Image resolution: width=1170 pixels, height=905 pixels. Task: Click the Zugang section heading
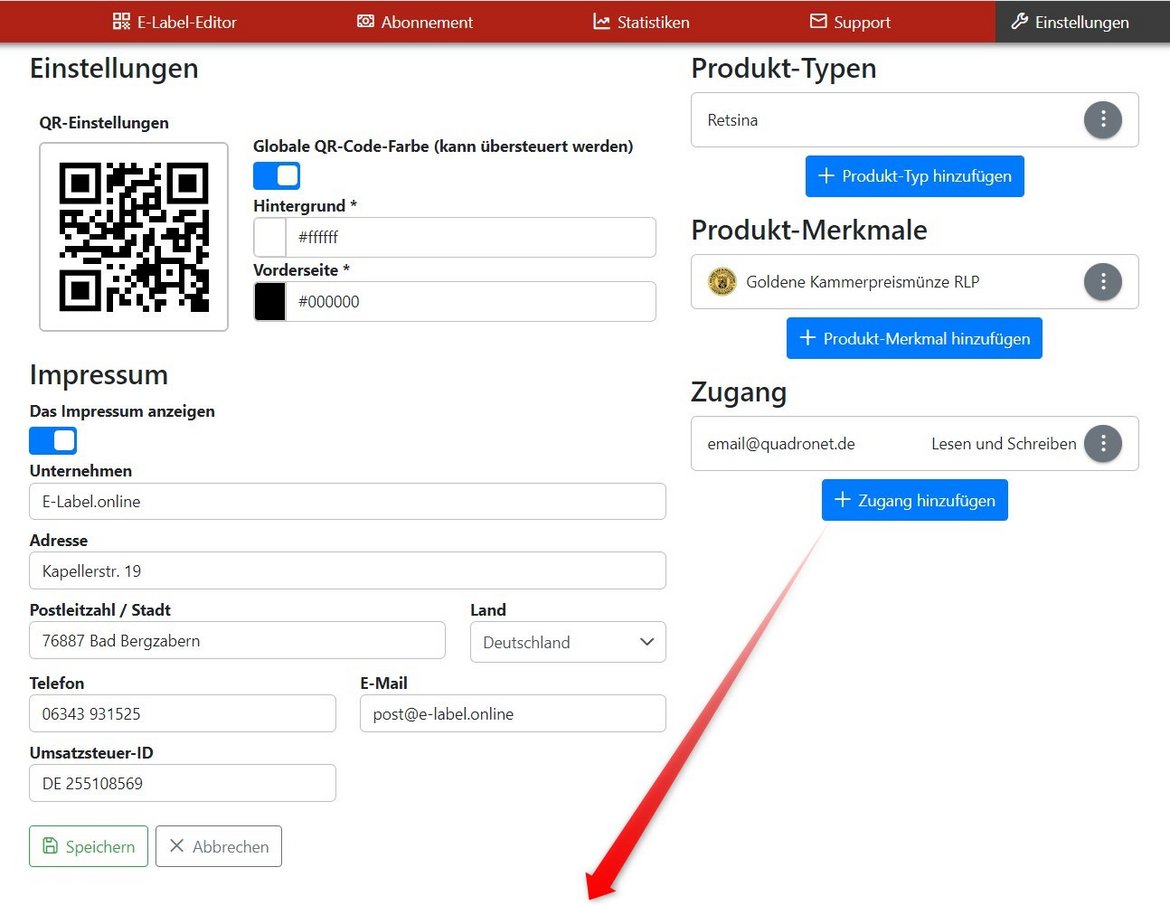pyautogui.click(x=739, y=392)
